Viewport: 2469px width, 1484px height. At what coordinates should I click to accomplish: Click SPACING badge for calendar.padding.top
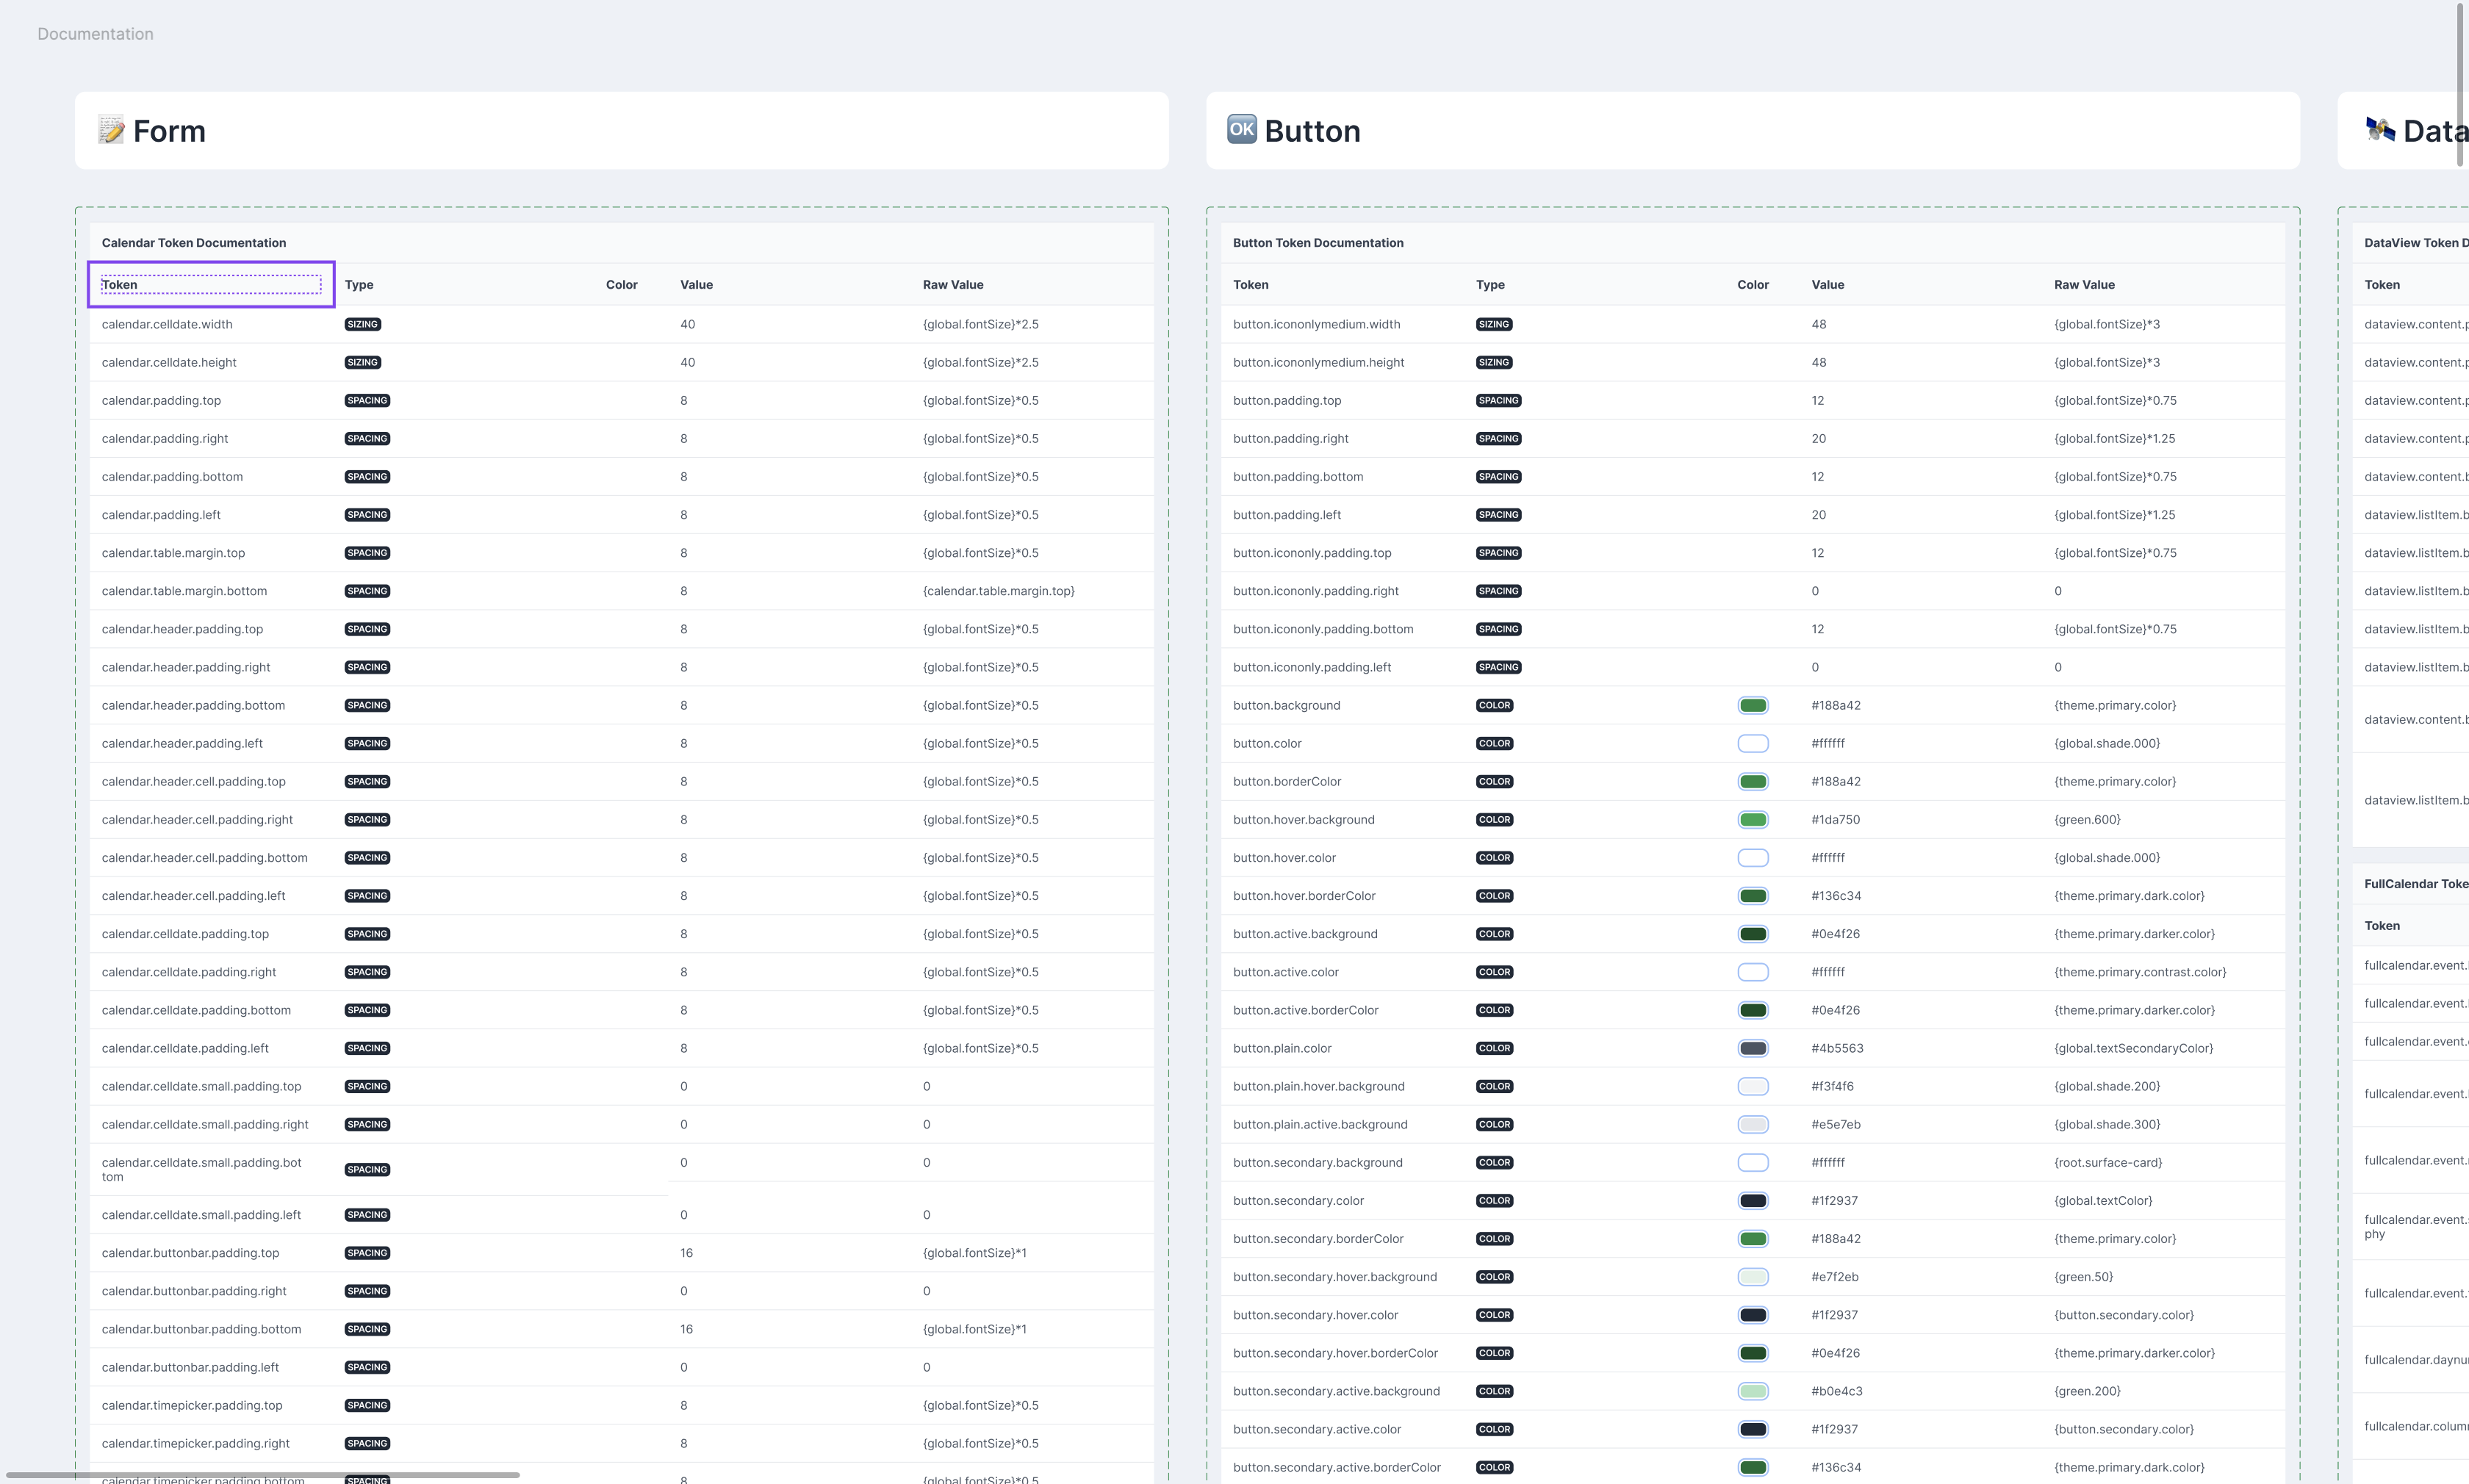tap(367, 401)
